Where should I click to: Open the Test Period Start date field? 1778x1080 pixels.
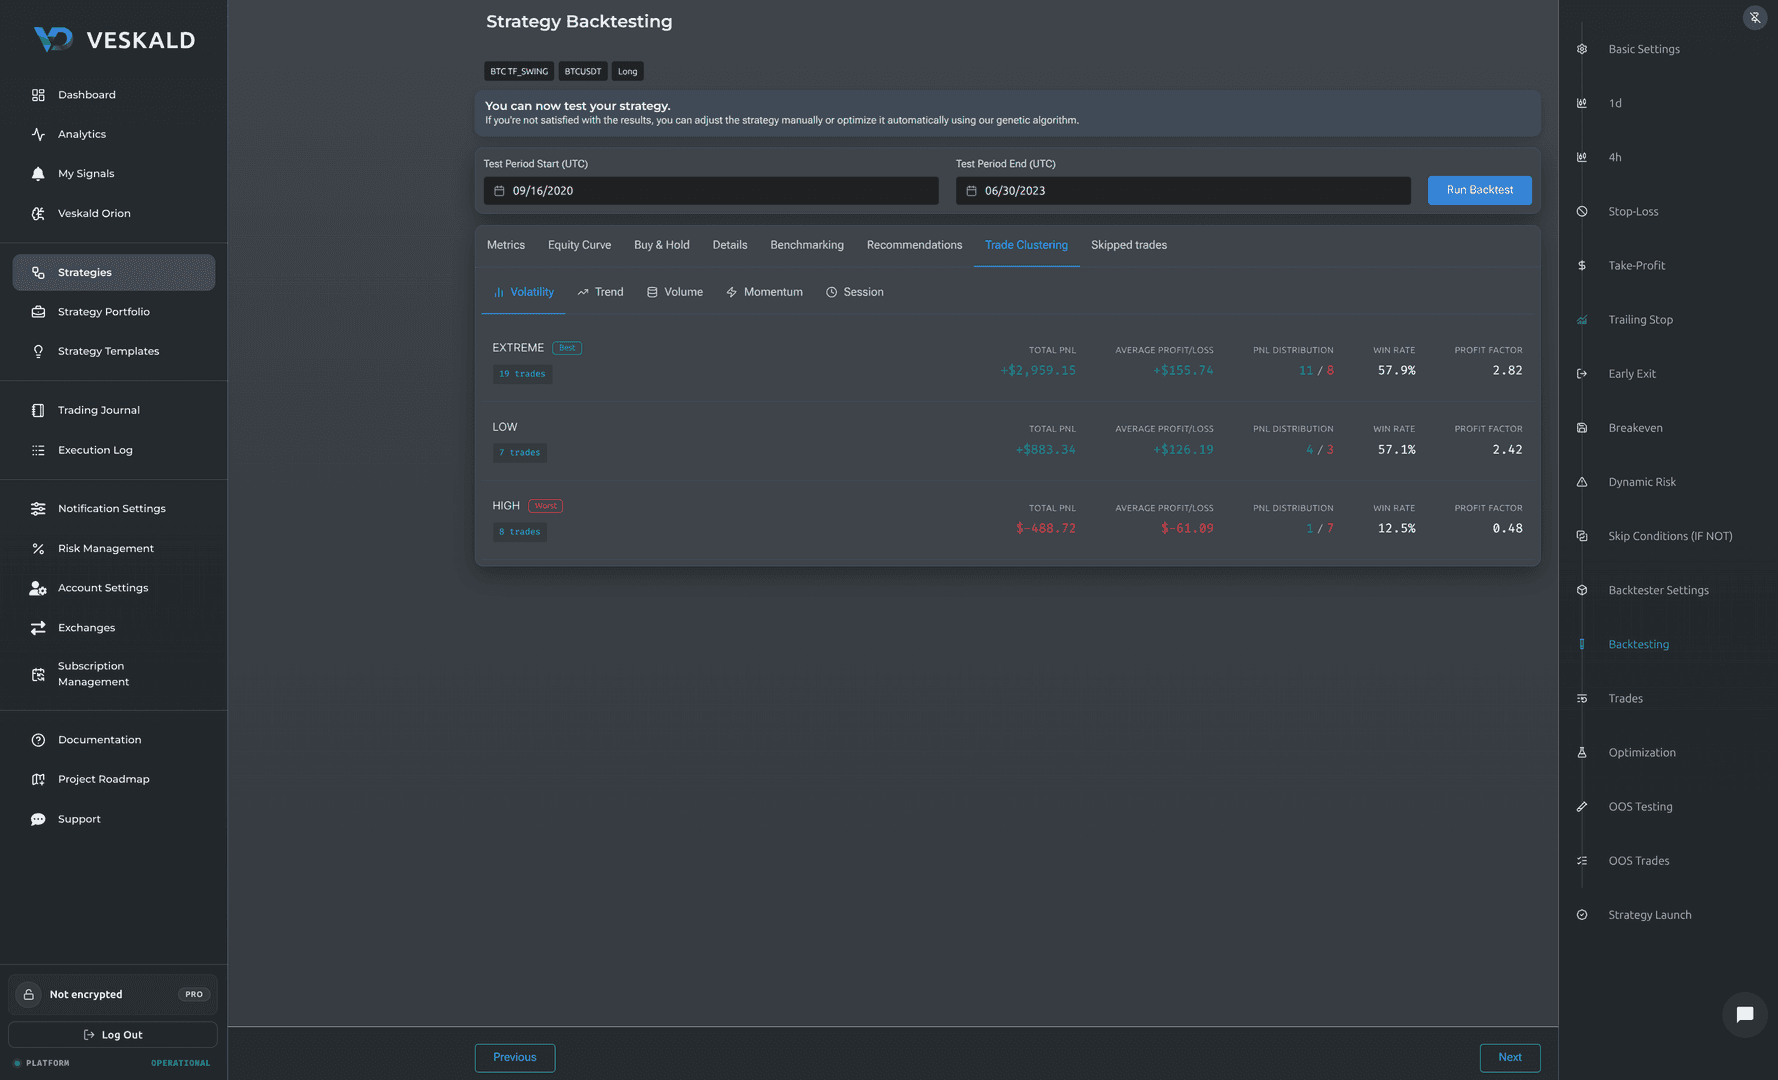point(711,191)
